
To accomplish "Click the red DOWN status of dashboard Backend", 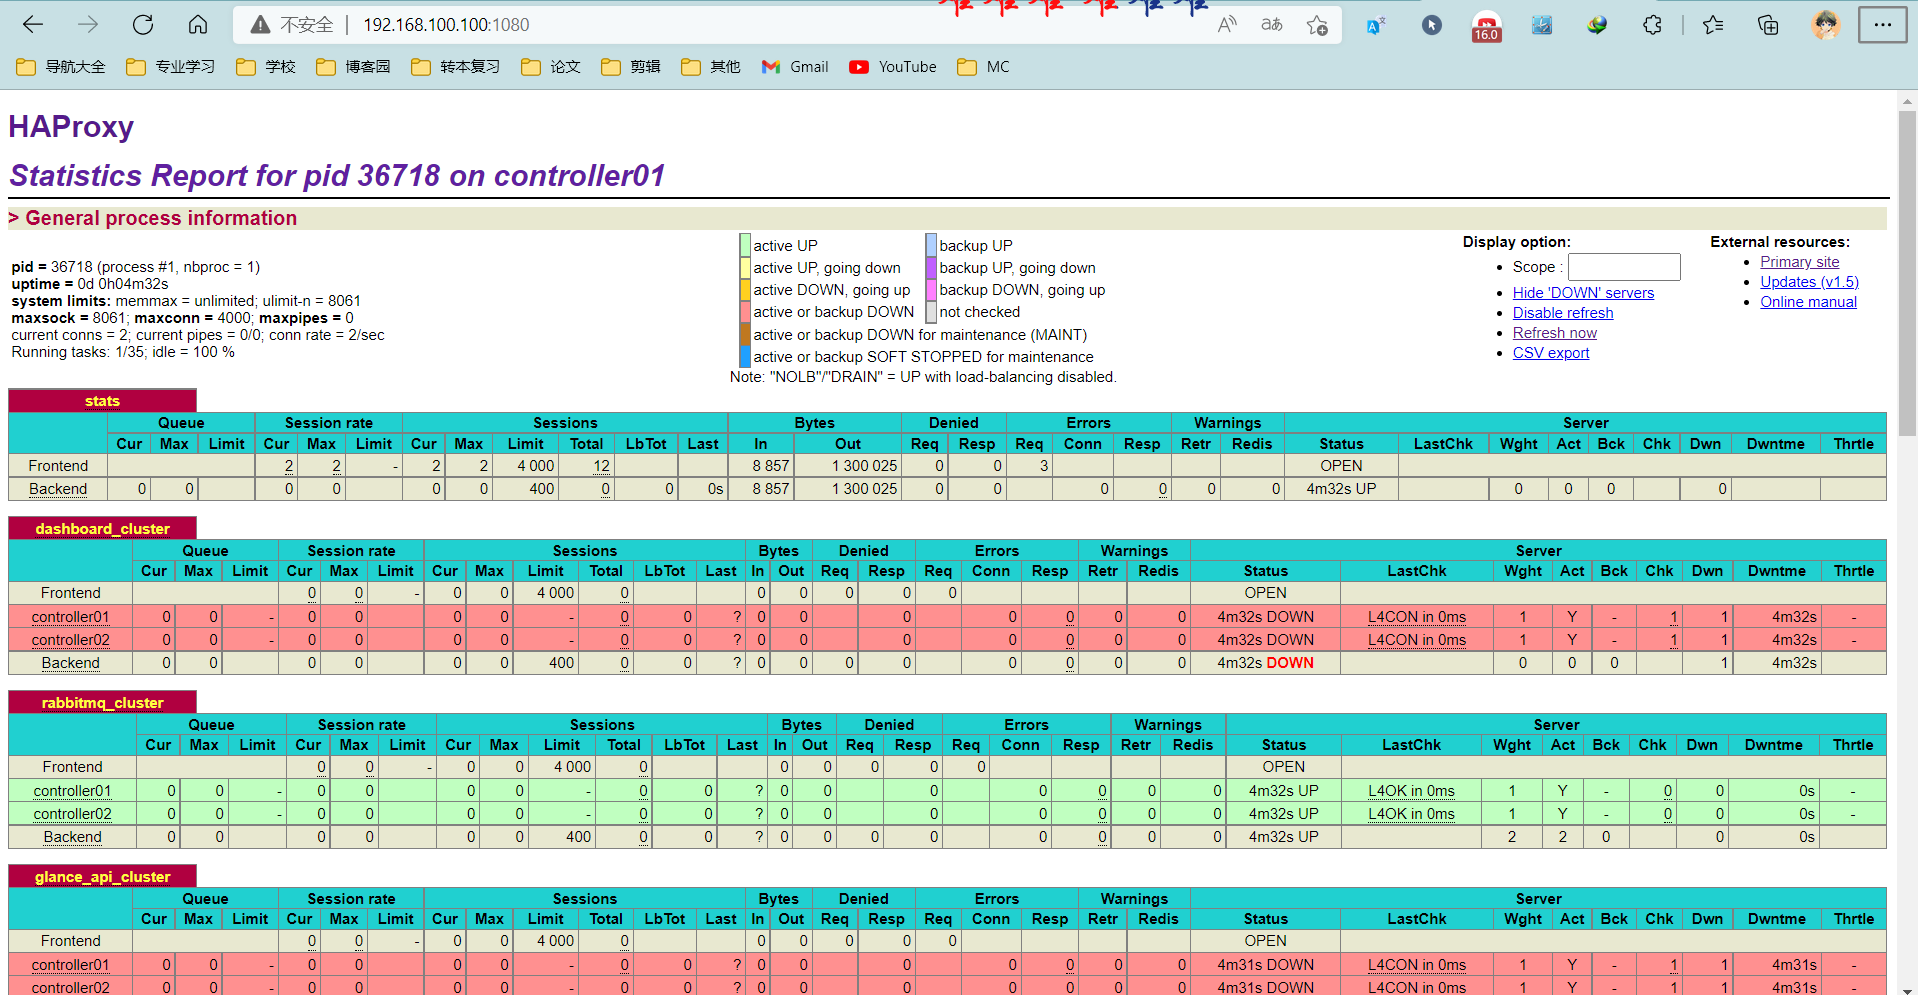I will 1290,663.
